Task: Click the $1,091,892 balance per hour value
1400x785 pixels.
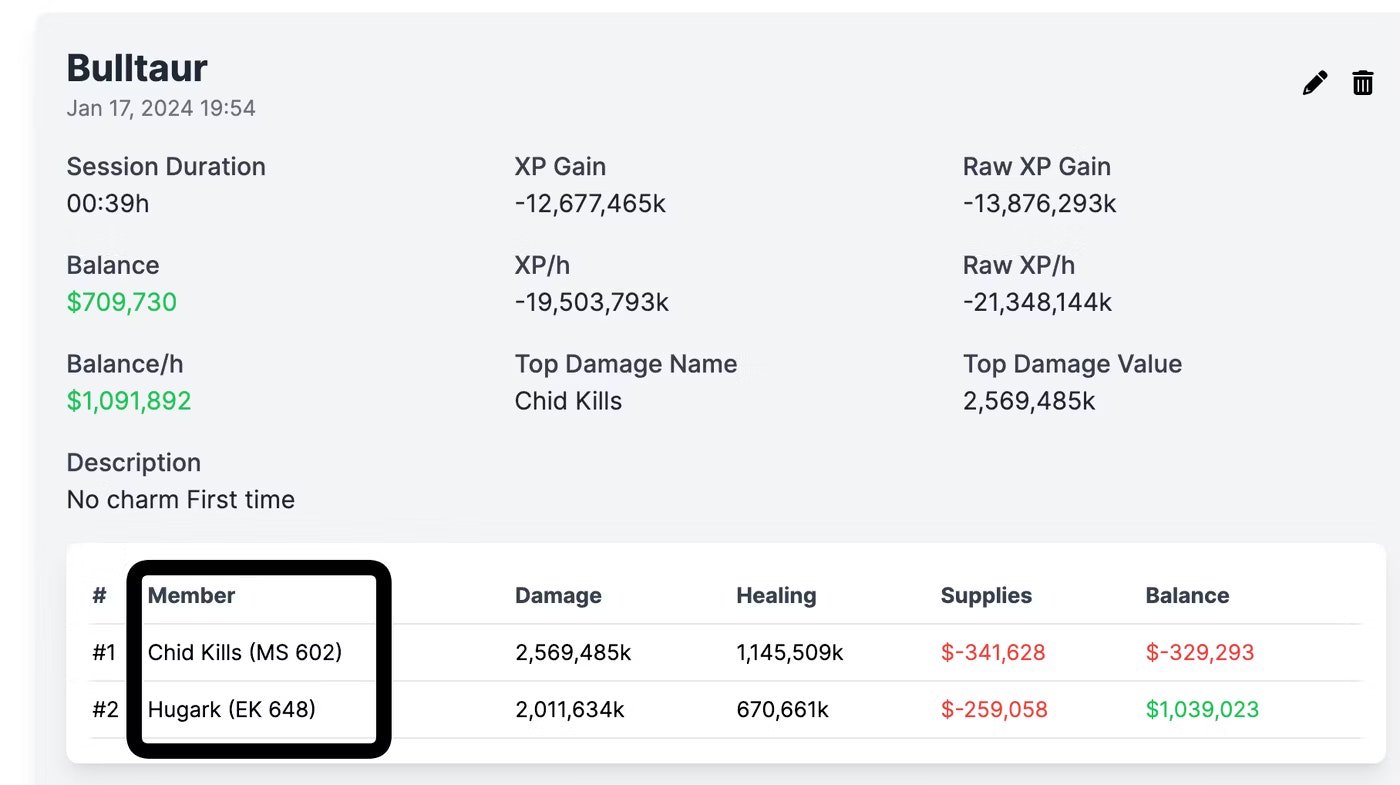Action: pos(129,401)
